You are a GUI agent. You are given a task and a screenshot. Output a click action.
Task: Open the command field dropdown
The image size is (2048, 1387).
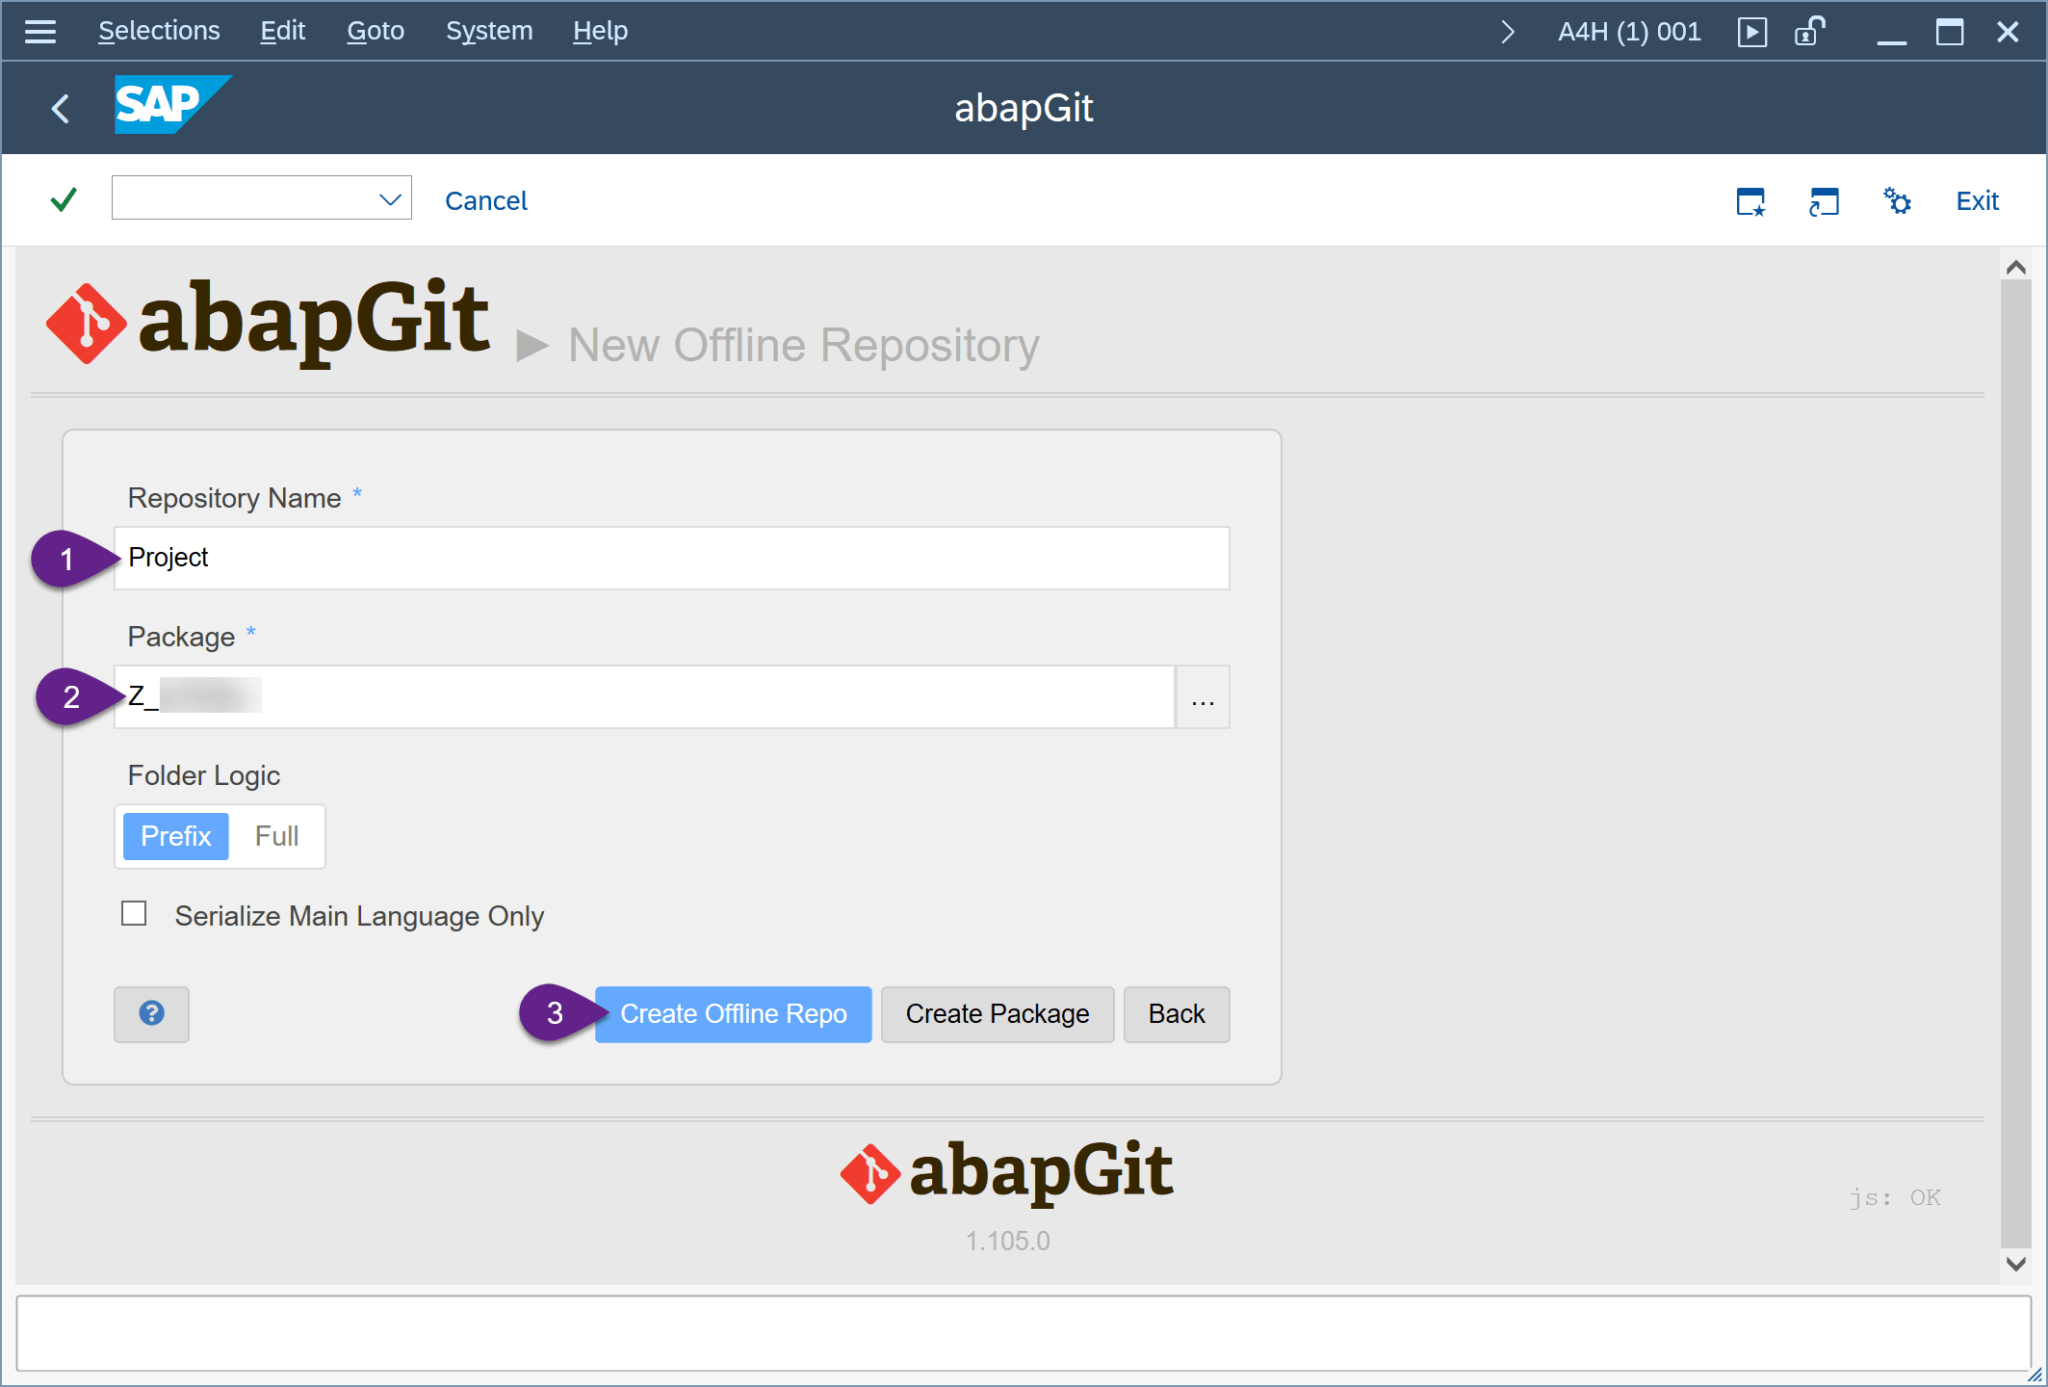(x=389, y=198)
